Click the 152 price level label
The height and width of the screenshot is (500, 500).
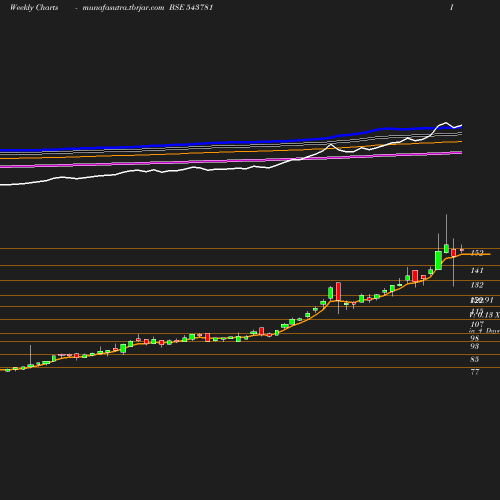click(477, 253)
